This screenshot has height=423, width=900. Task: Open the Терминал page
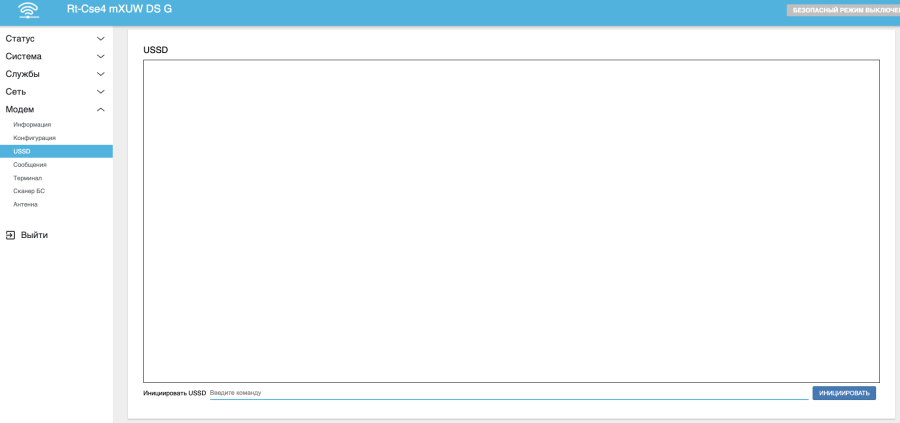pos(28,178)
